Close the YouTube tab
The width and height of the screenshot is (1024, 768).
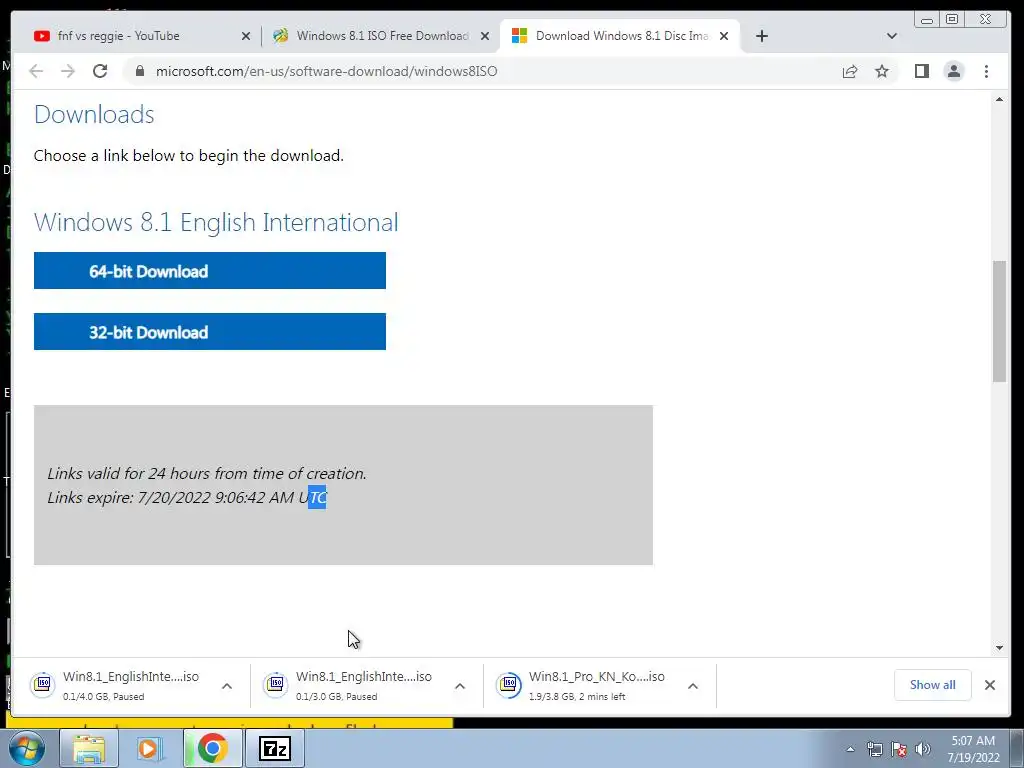(x=246, y=36)
